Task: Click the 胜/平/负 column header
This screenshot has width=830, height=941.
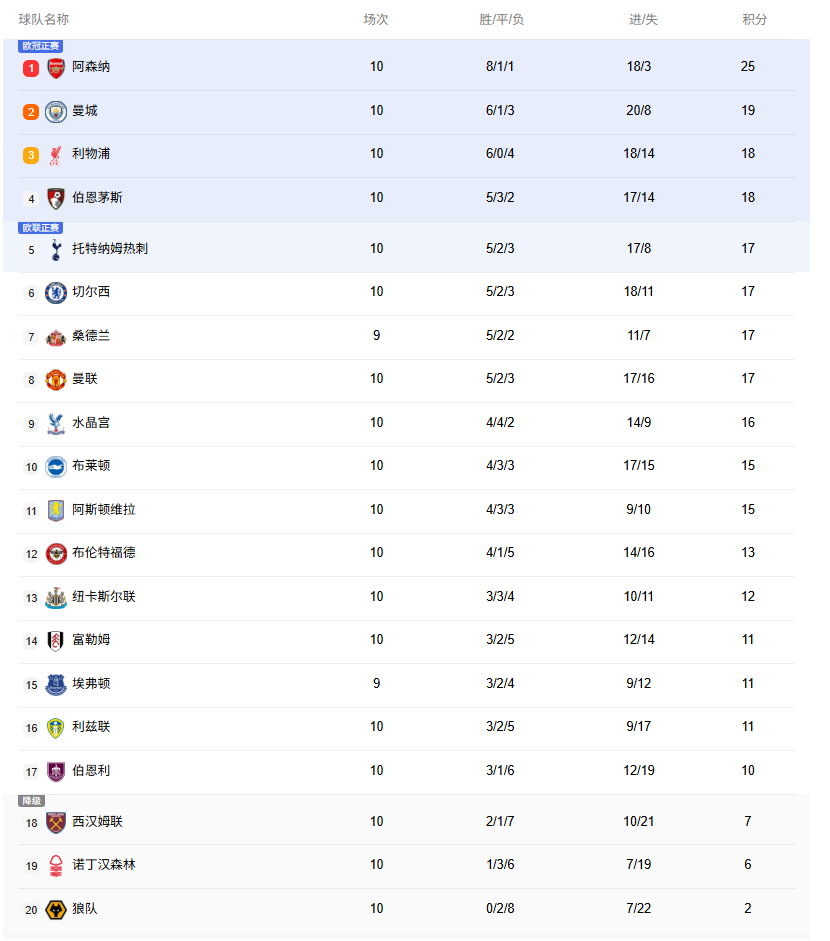Action: coord(501,20)
